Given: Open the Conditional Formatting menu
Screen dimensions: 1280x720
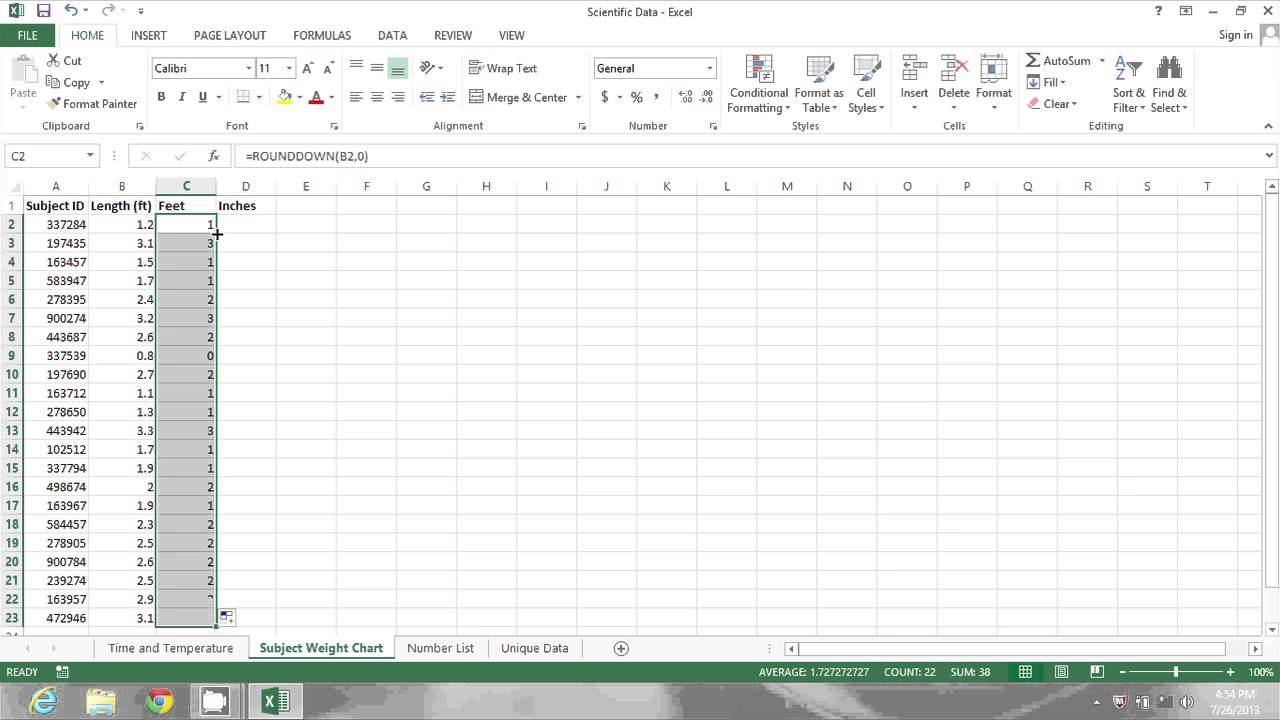Looking at the screenshot, I should pos(759,85).
